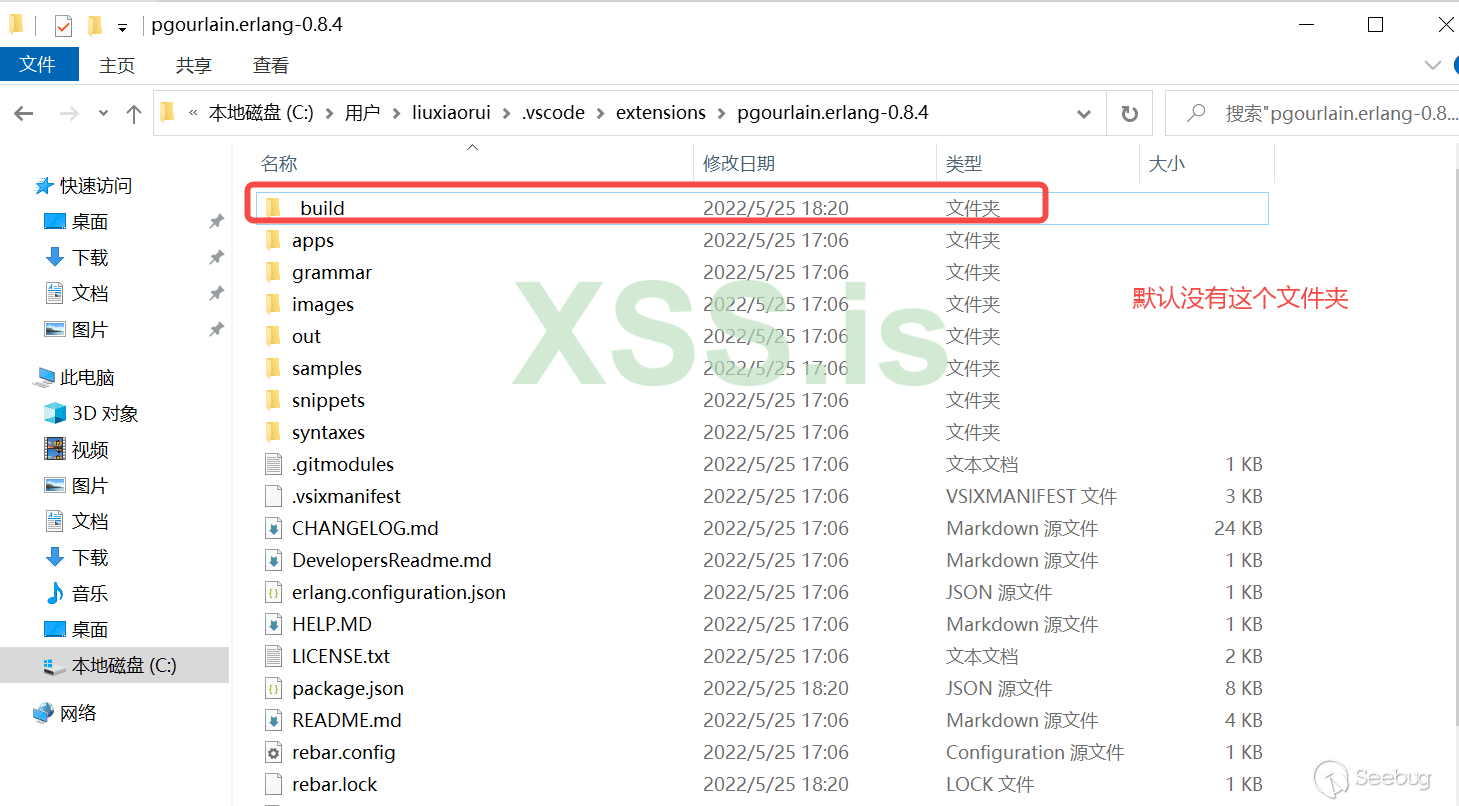Go back with the Back arrow

[24, 114]
